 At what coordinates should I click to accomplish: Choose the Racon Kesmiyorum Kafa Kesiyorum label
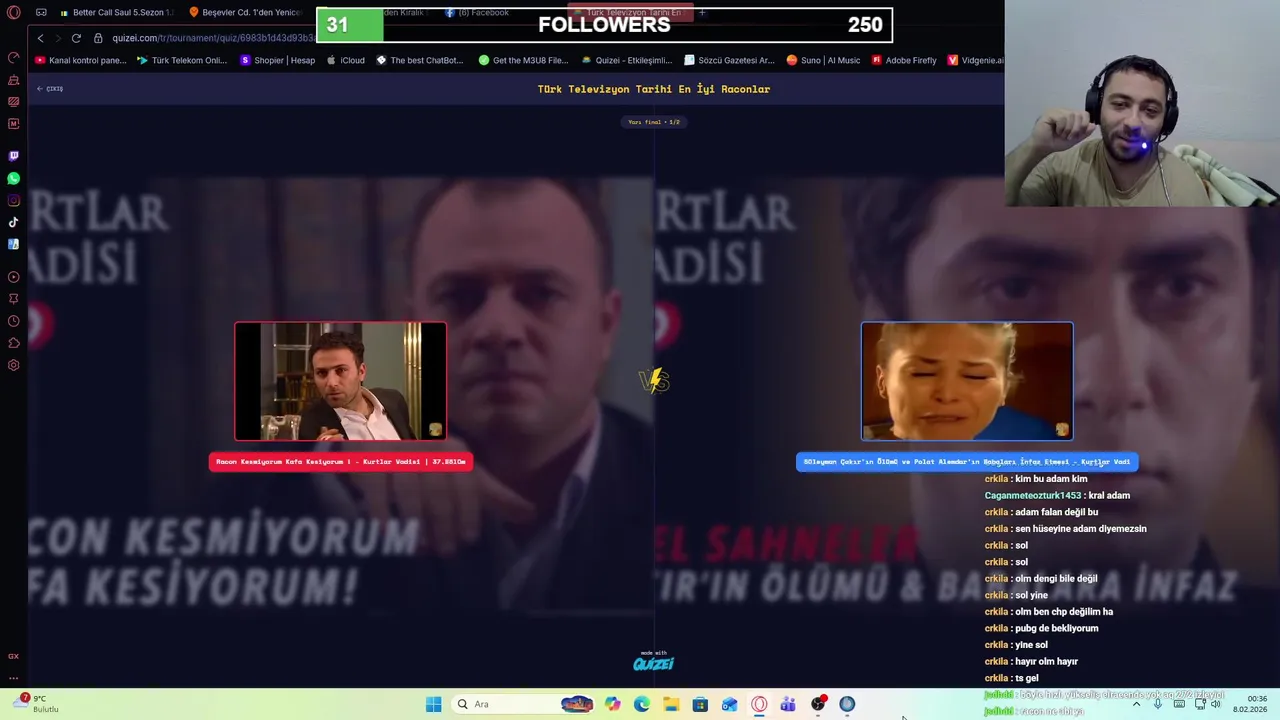(x=340, y=462)
